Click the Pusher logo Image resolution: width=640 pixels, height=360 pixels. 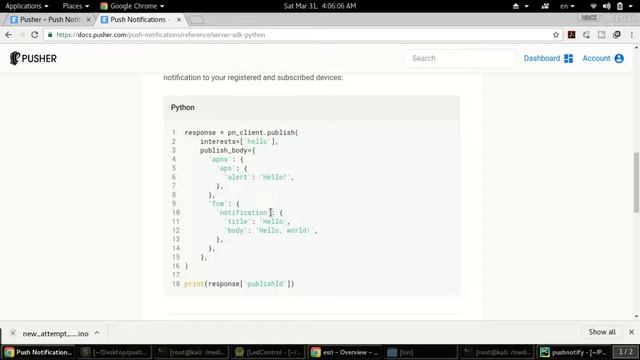pos(33,58)
